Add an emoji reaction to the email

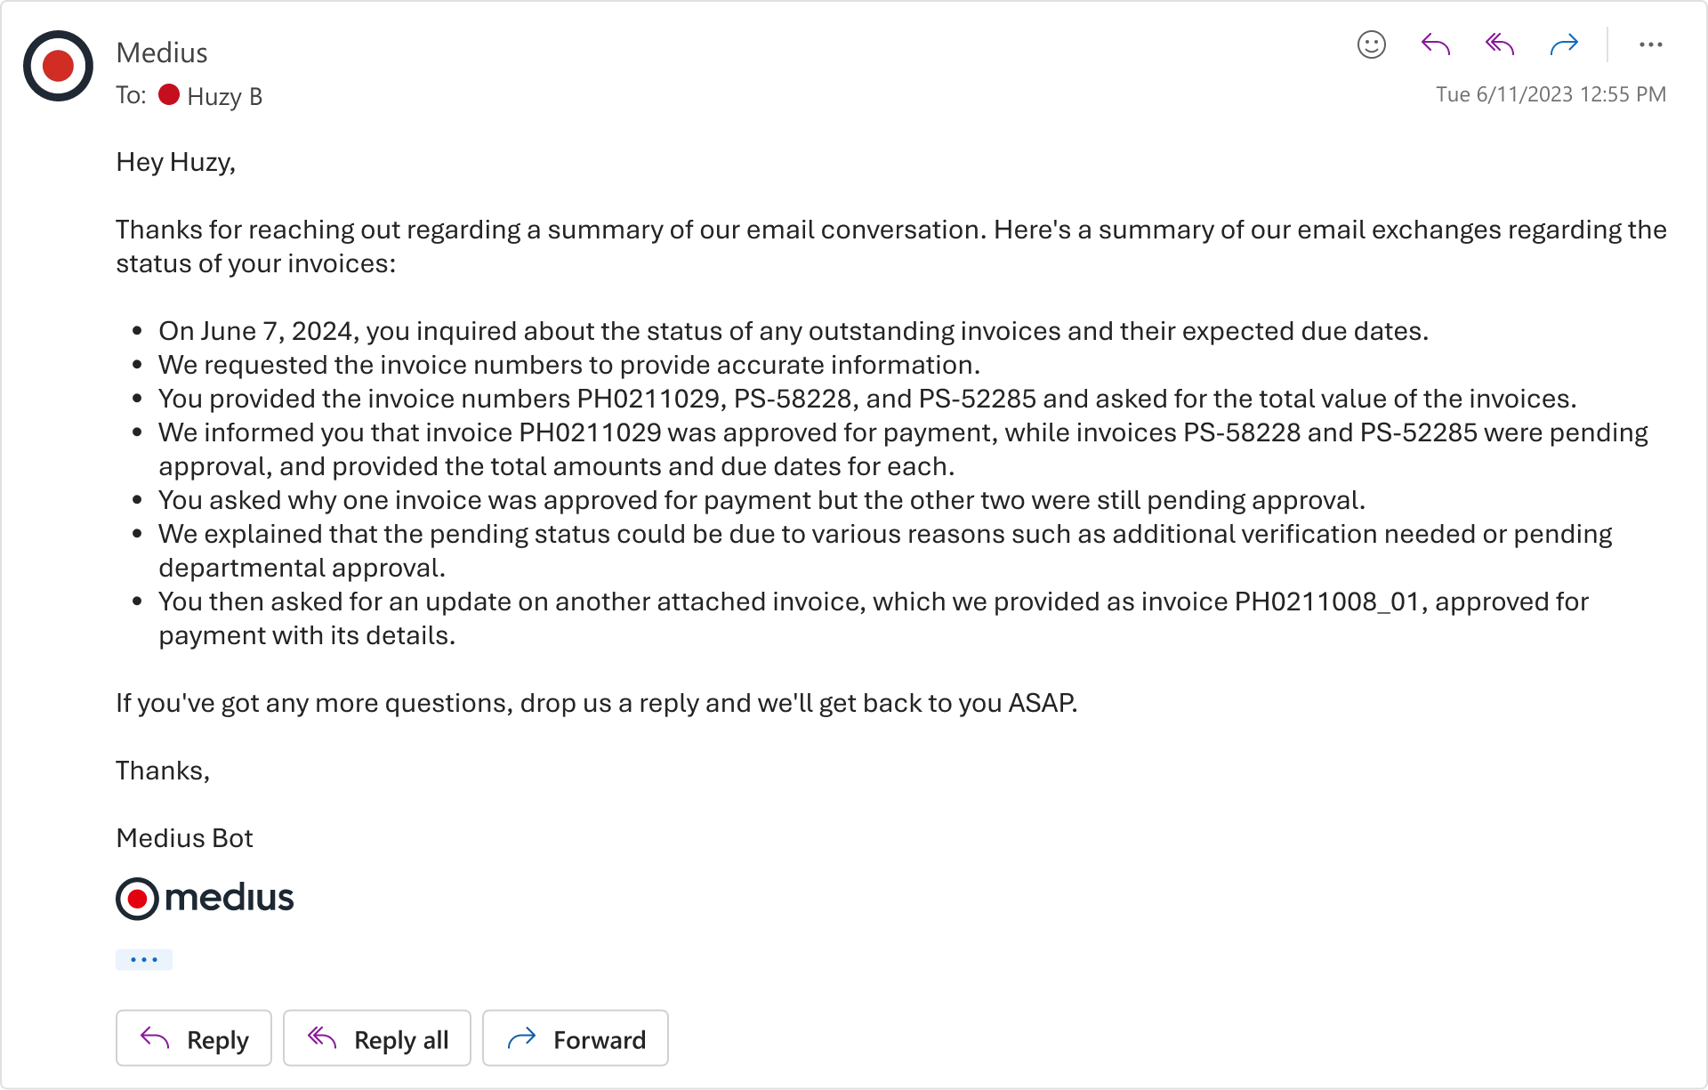[x=1371, y=44]
